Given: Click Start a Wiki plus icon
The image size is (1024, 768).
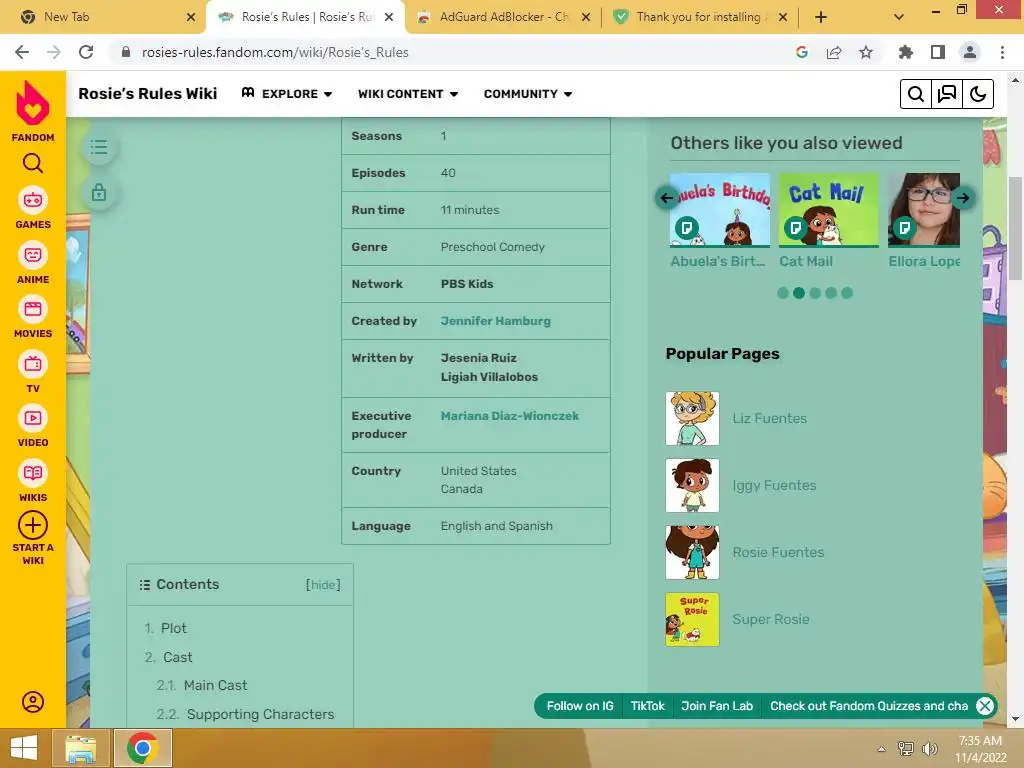Looking at the screenshot, I should coord(33,525).
